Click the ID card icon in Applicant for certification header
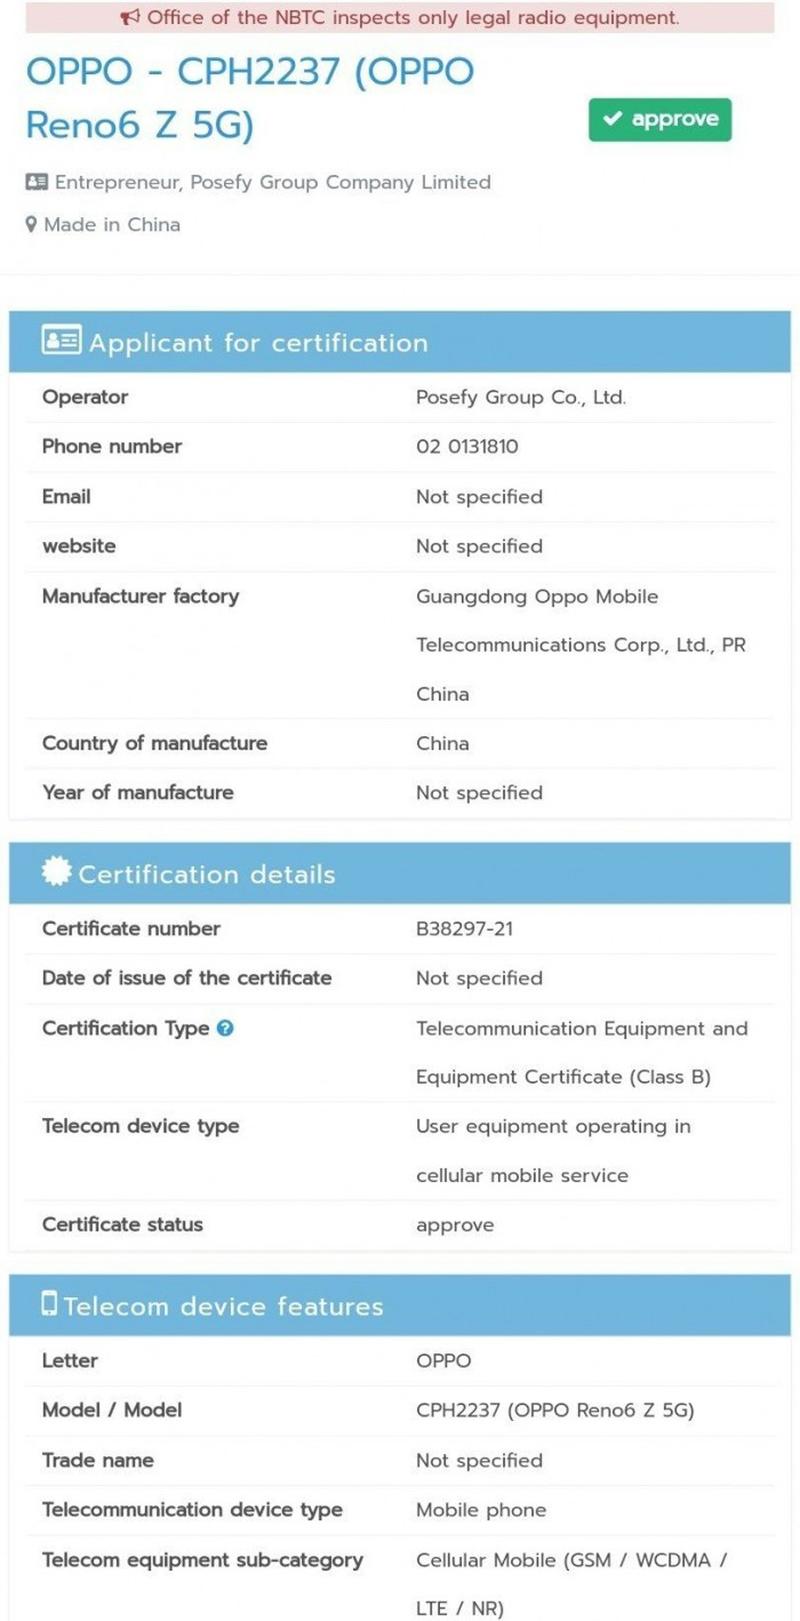Screen dimensions: 800x1621 click(61, 340)
